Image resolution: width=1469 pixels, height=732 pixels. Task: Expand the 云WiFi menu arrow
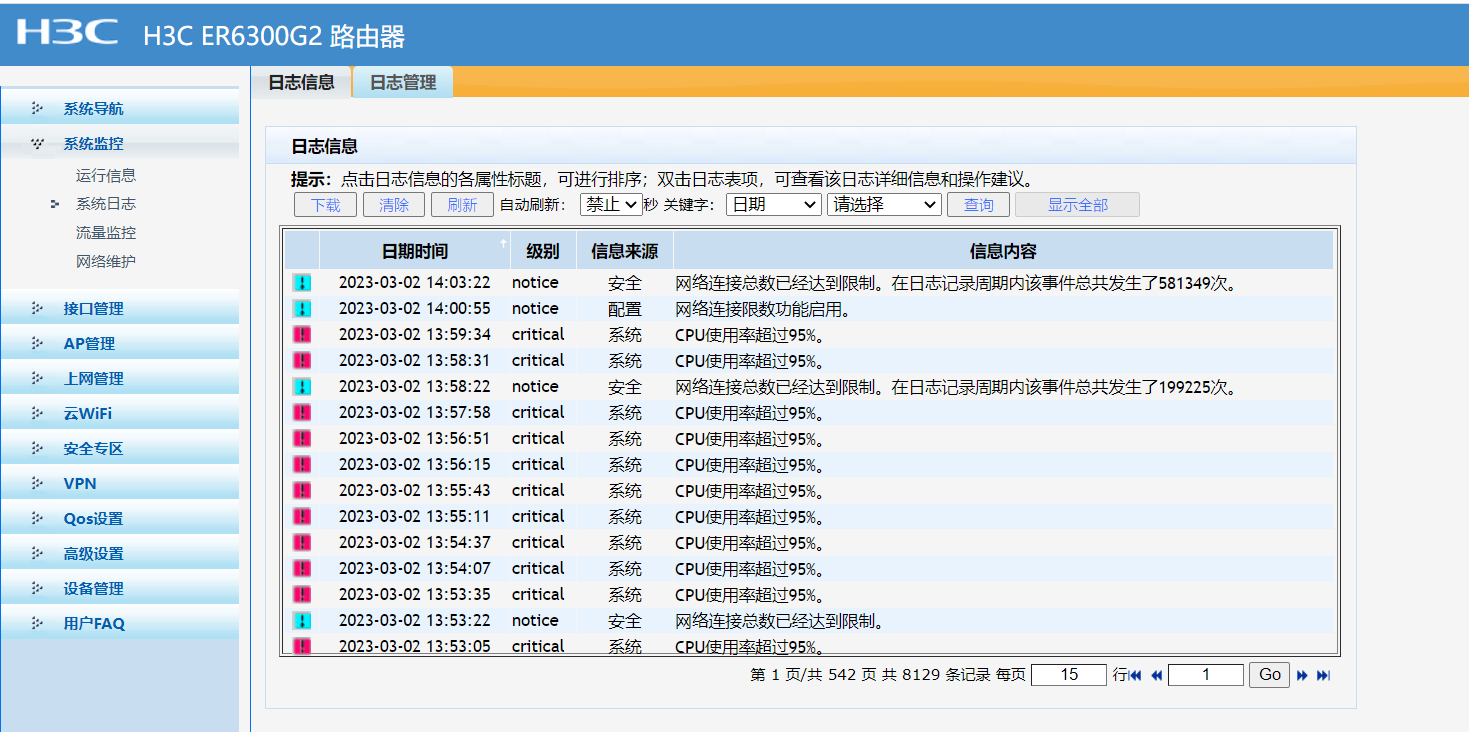coord(37,413)
